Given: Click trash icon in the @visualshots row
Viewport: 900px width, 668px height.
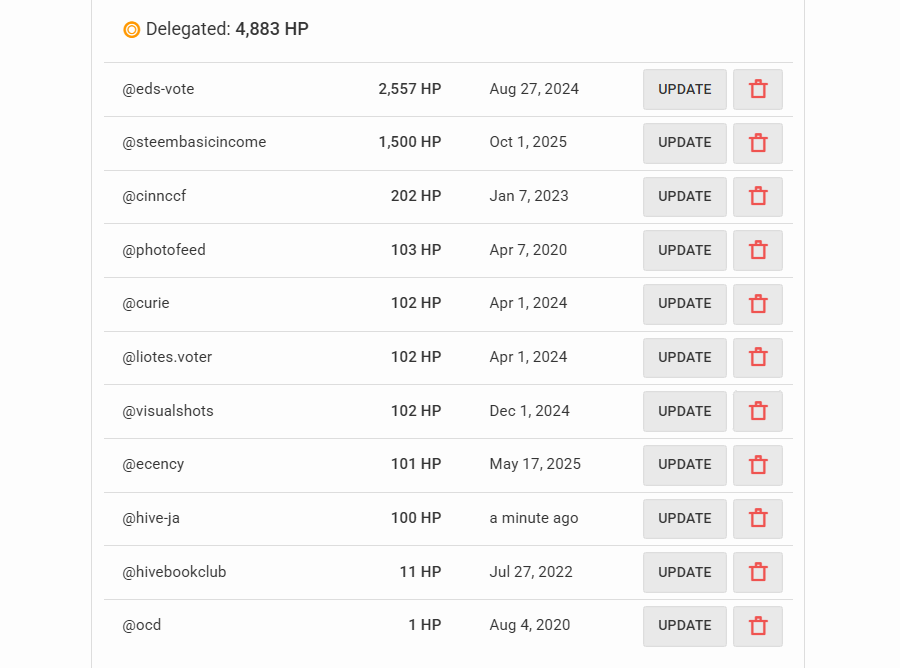Looking at the screenshot, I should [758, 411].
